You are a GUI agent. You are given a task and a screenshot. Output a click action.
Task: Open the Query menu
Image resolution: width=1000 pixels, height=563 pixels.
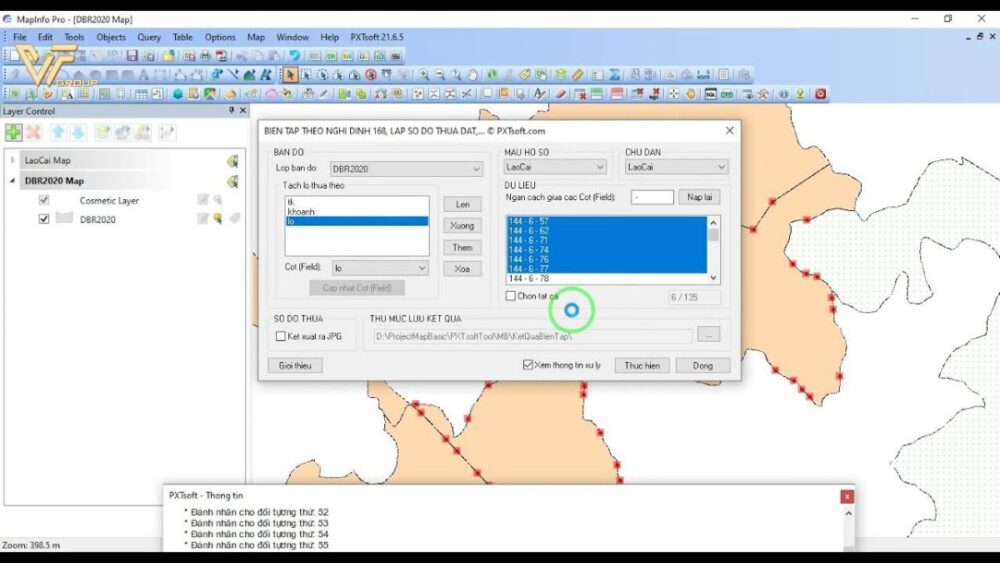pyautogui.click(x=149, y=37)
